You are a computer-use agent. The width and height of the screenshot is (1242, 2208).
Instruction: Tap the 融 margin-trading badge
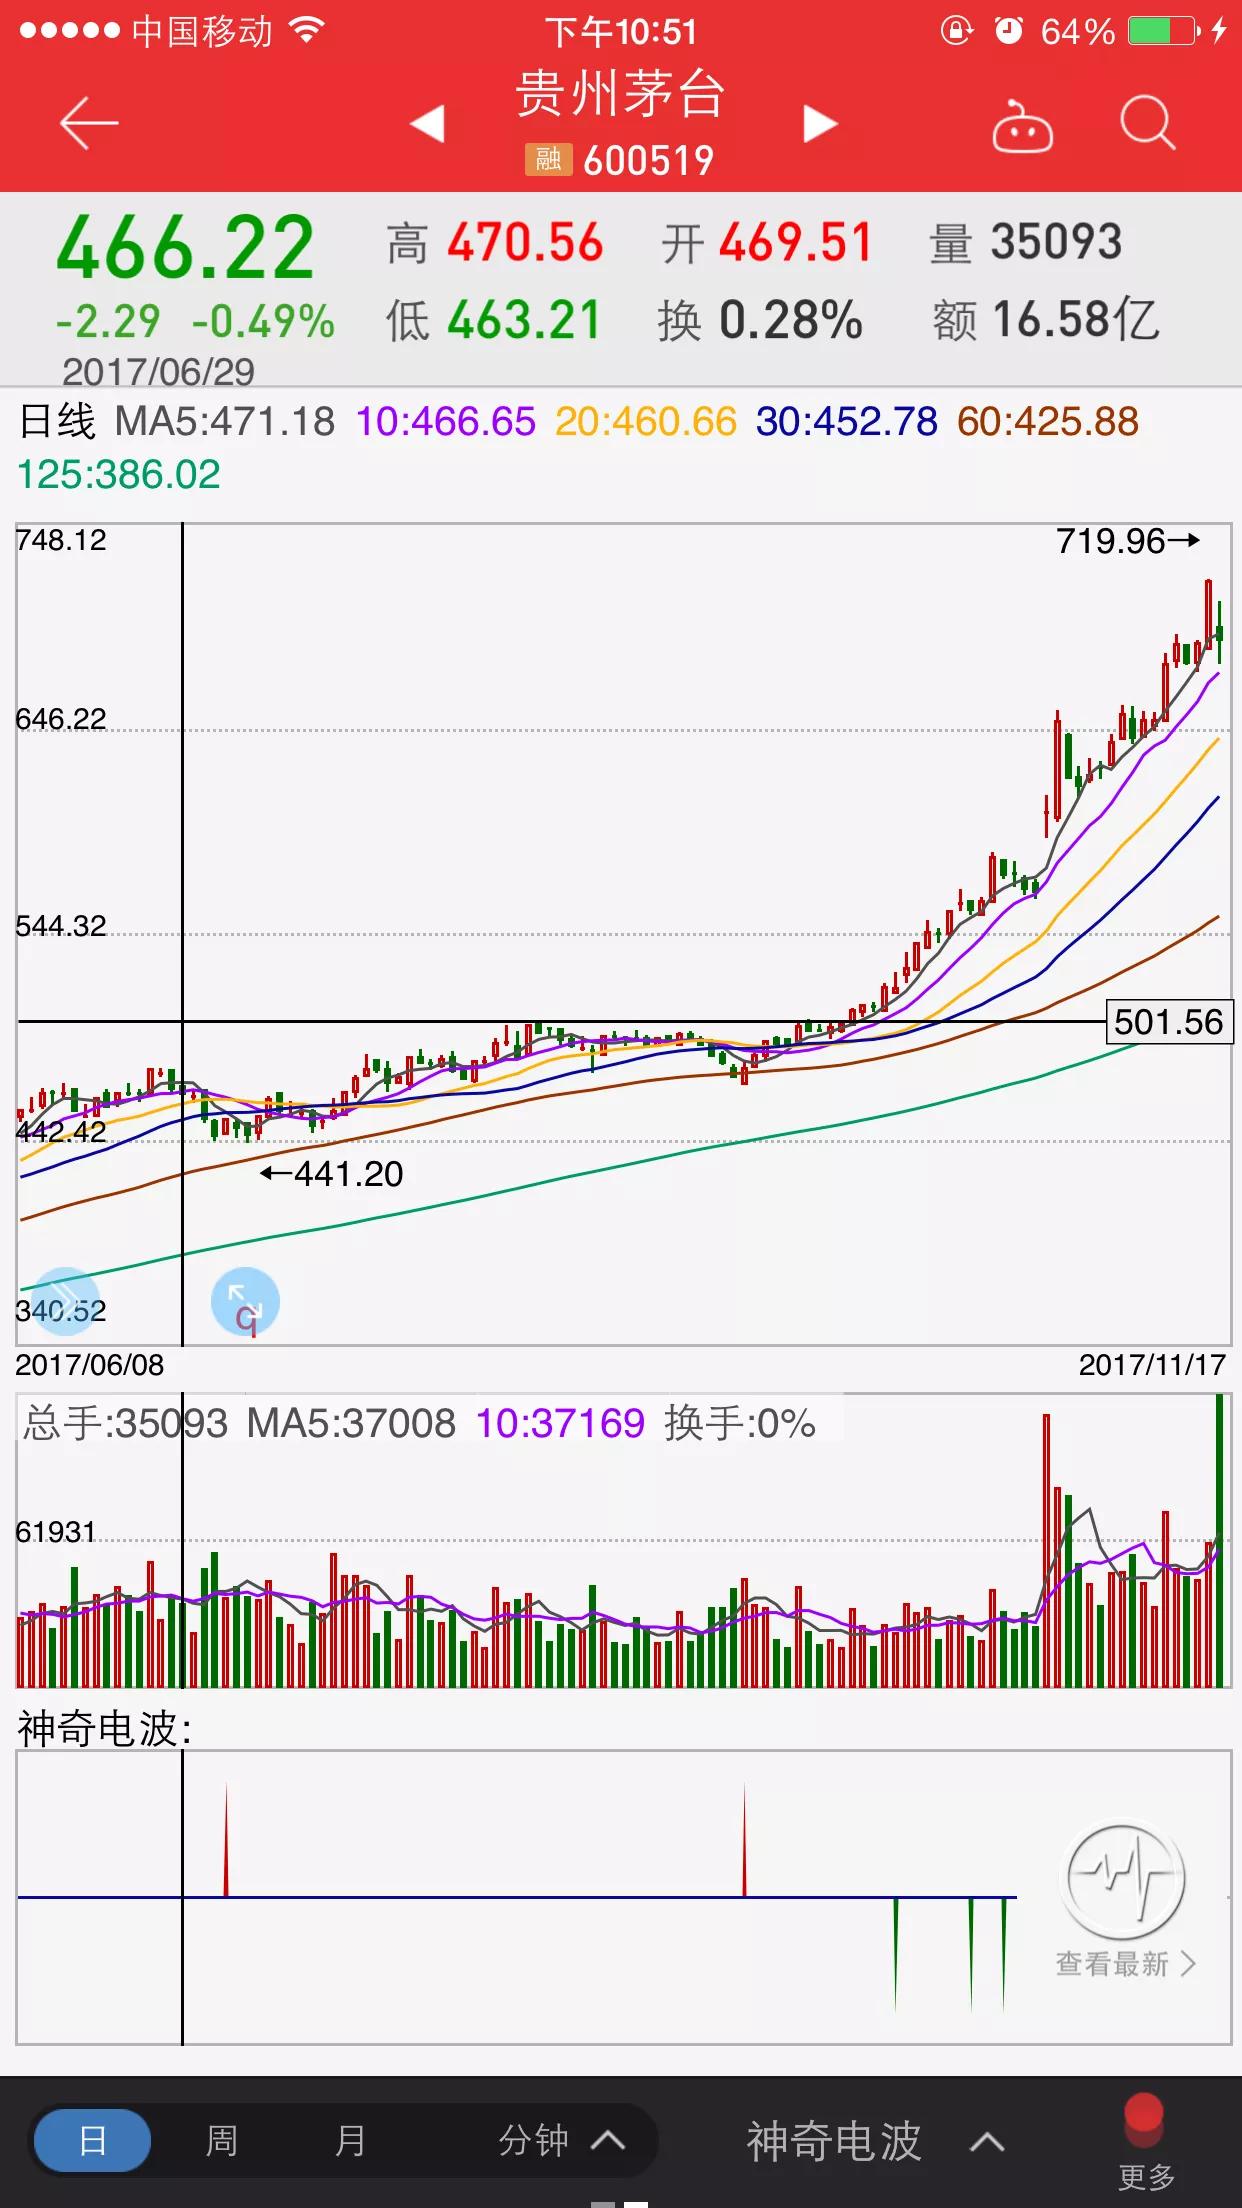click(x=548, y=159)
